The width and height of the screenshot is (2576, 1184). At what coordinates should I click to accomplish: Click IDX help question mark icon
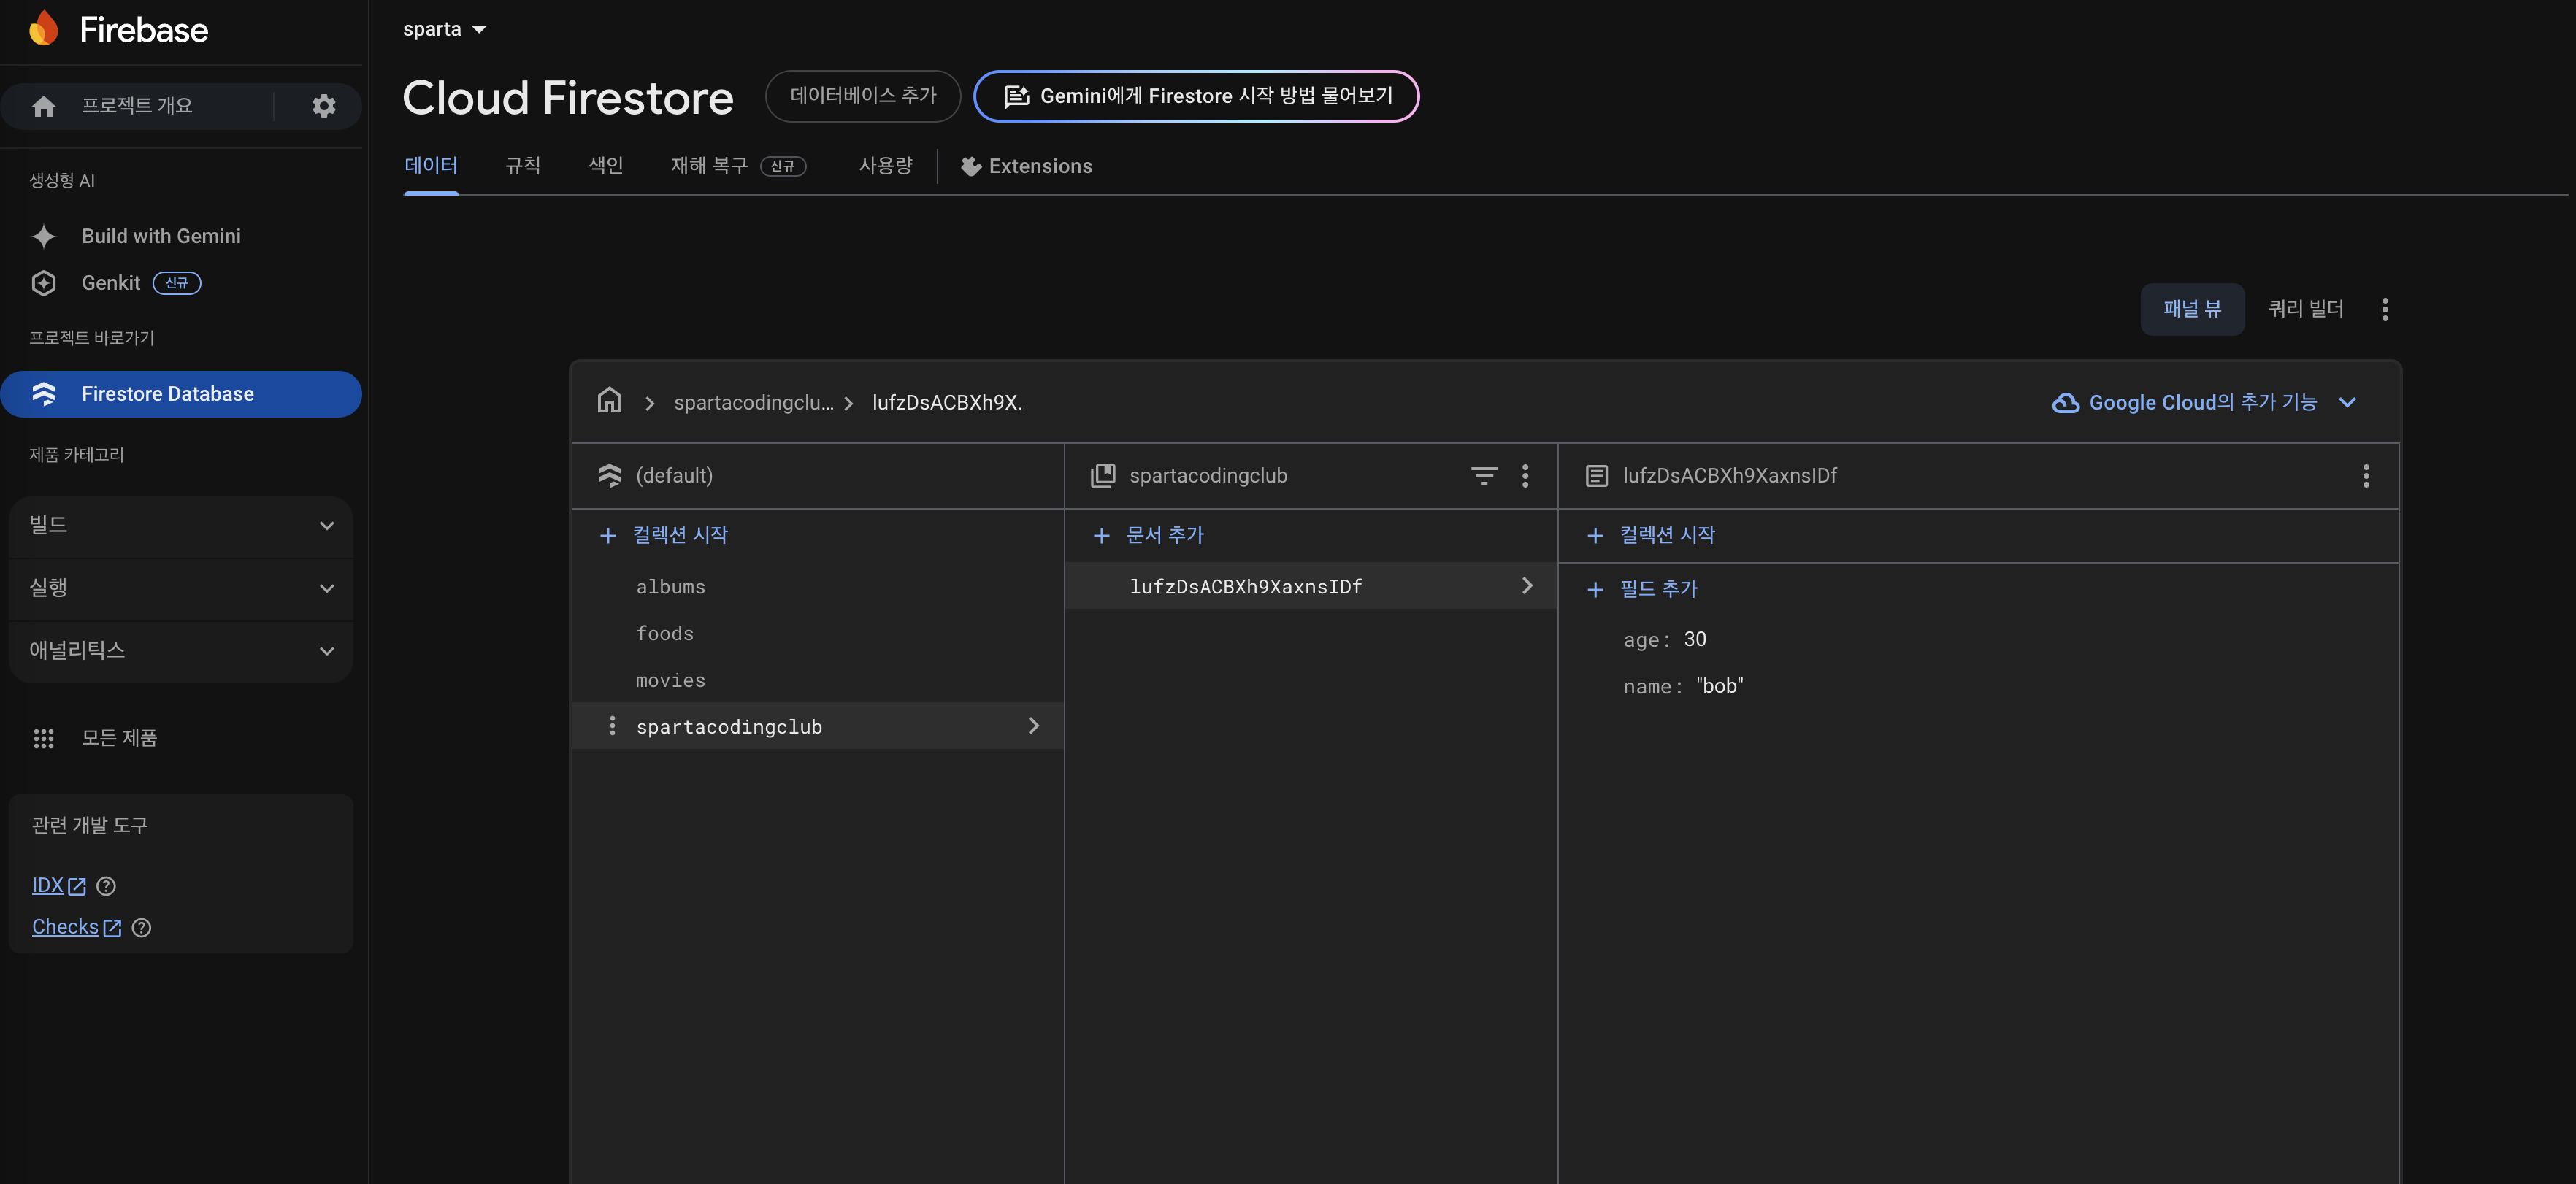tap(106, 886)
